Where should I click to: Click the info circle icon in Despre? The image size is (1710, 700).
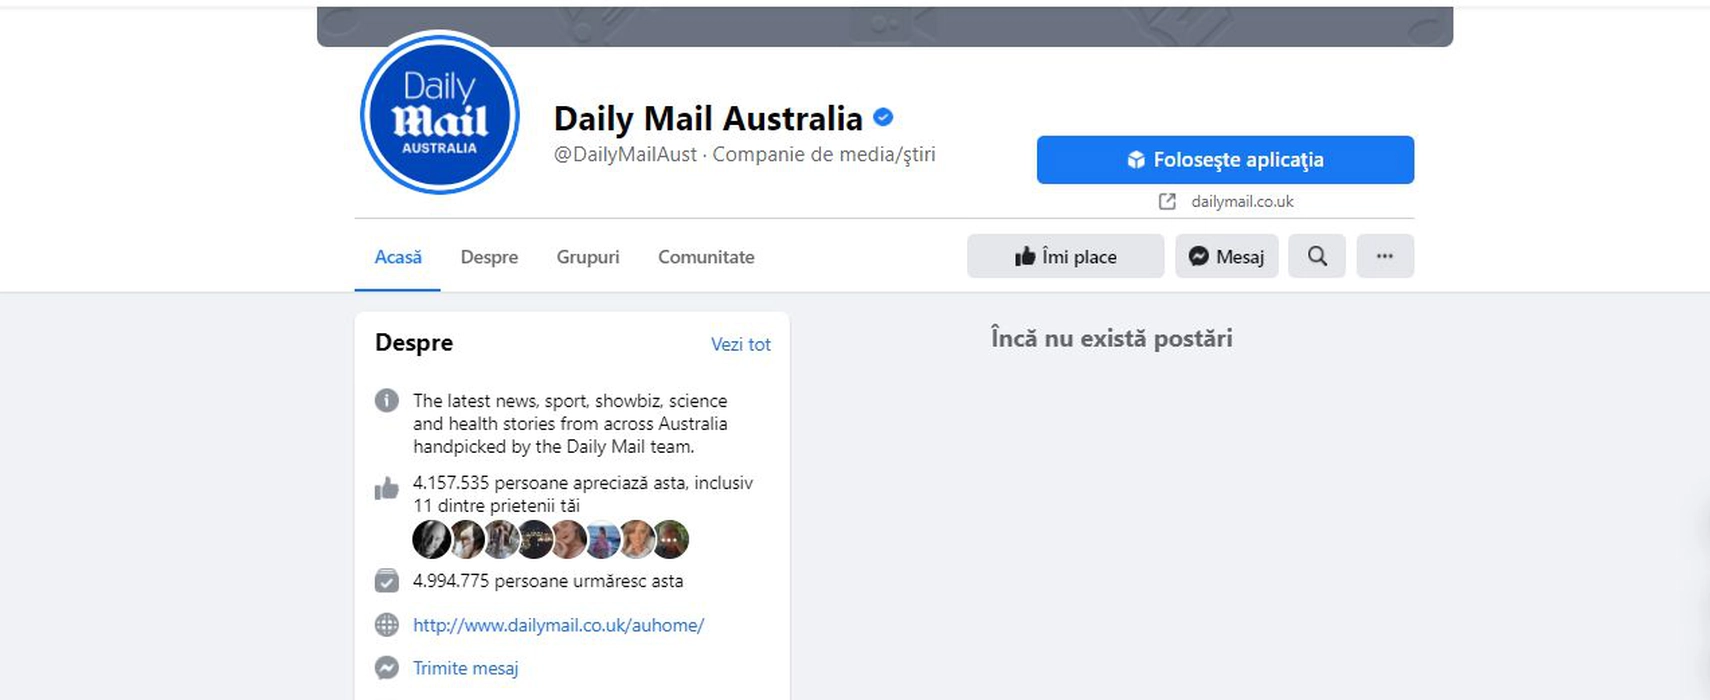[387, 400]
